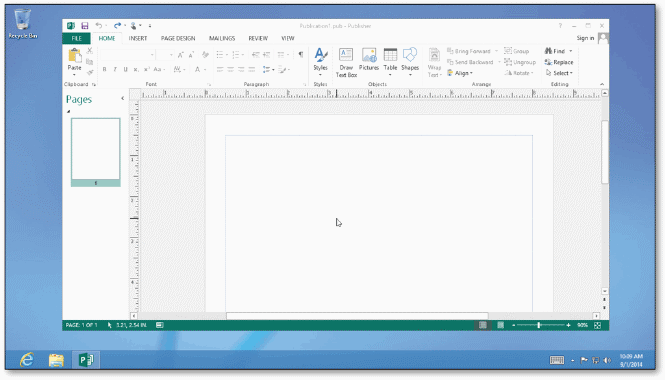This screenshot has height=380, width=665.
Task: Click the Paste clipboard icon
Action: pos(74,56)
